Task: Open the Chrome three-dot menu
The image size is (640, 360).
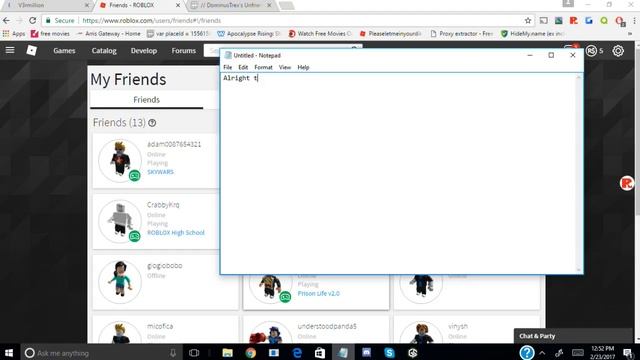Action: click(635, 20)
